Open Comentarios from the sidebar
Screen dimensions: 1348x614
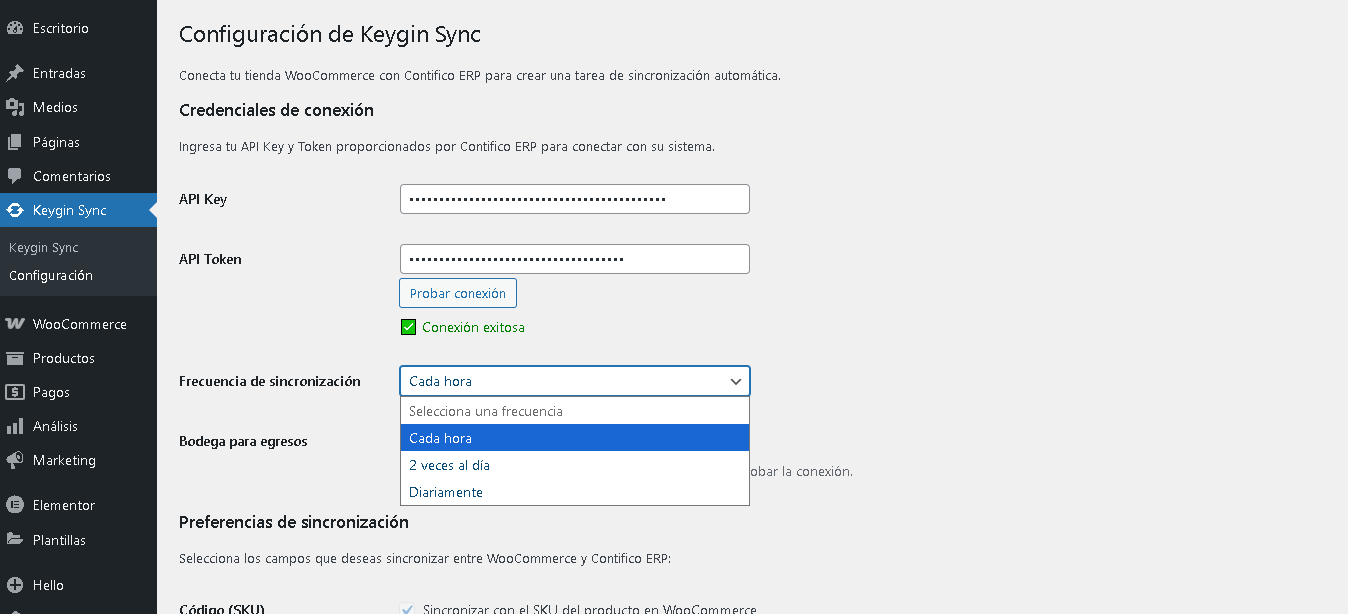[x=70, y=176]
